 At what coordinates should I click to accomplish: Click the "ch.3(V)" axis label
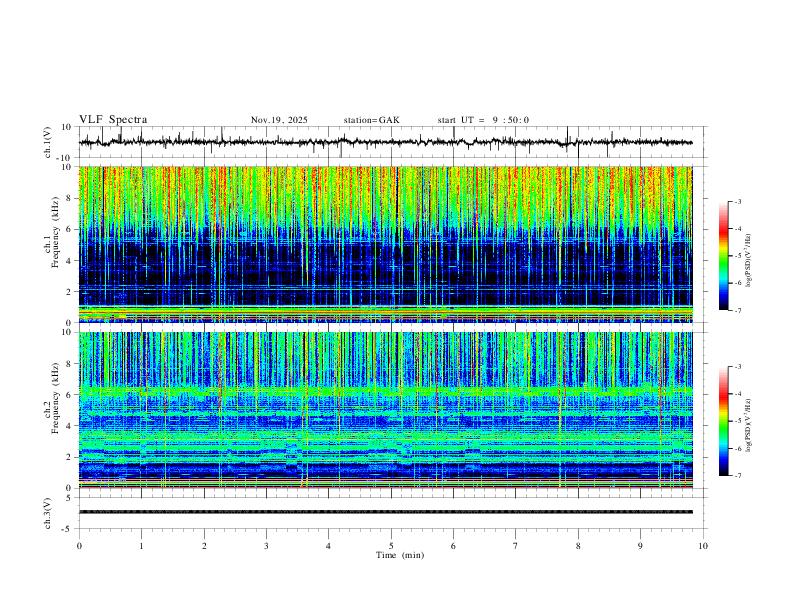coord(48,513)
